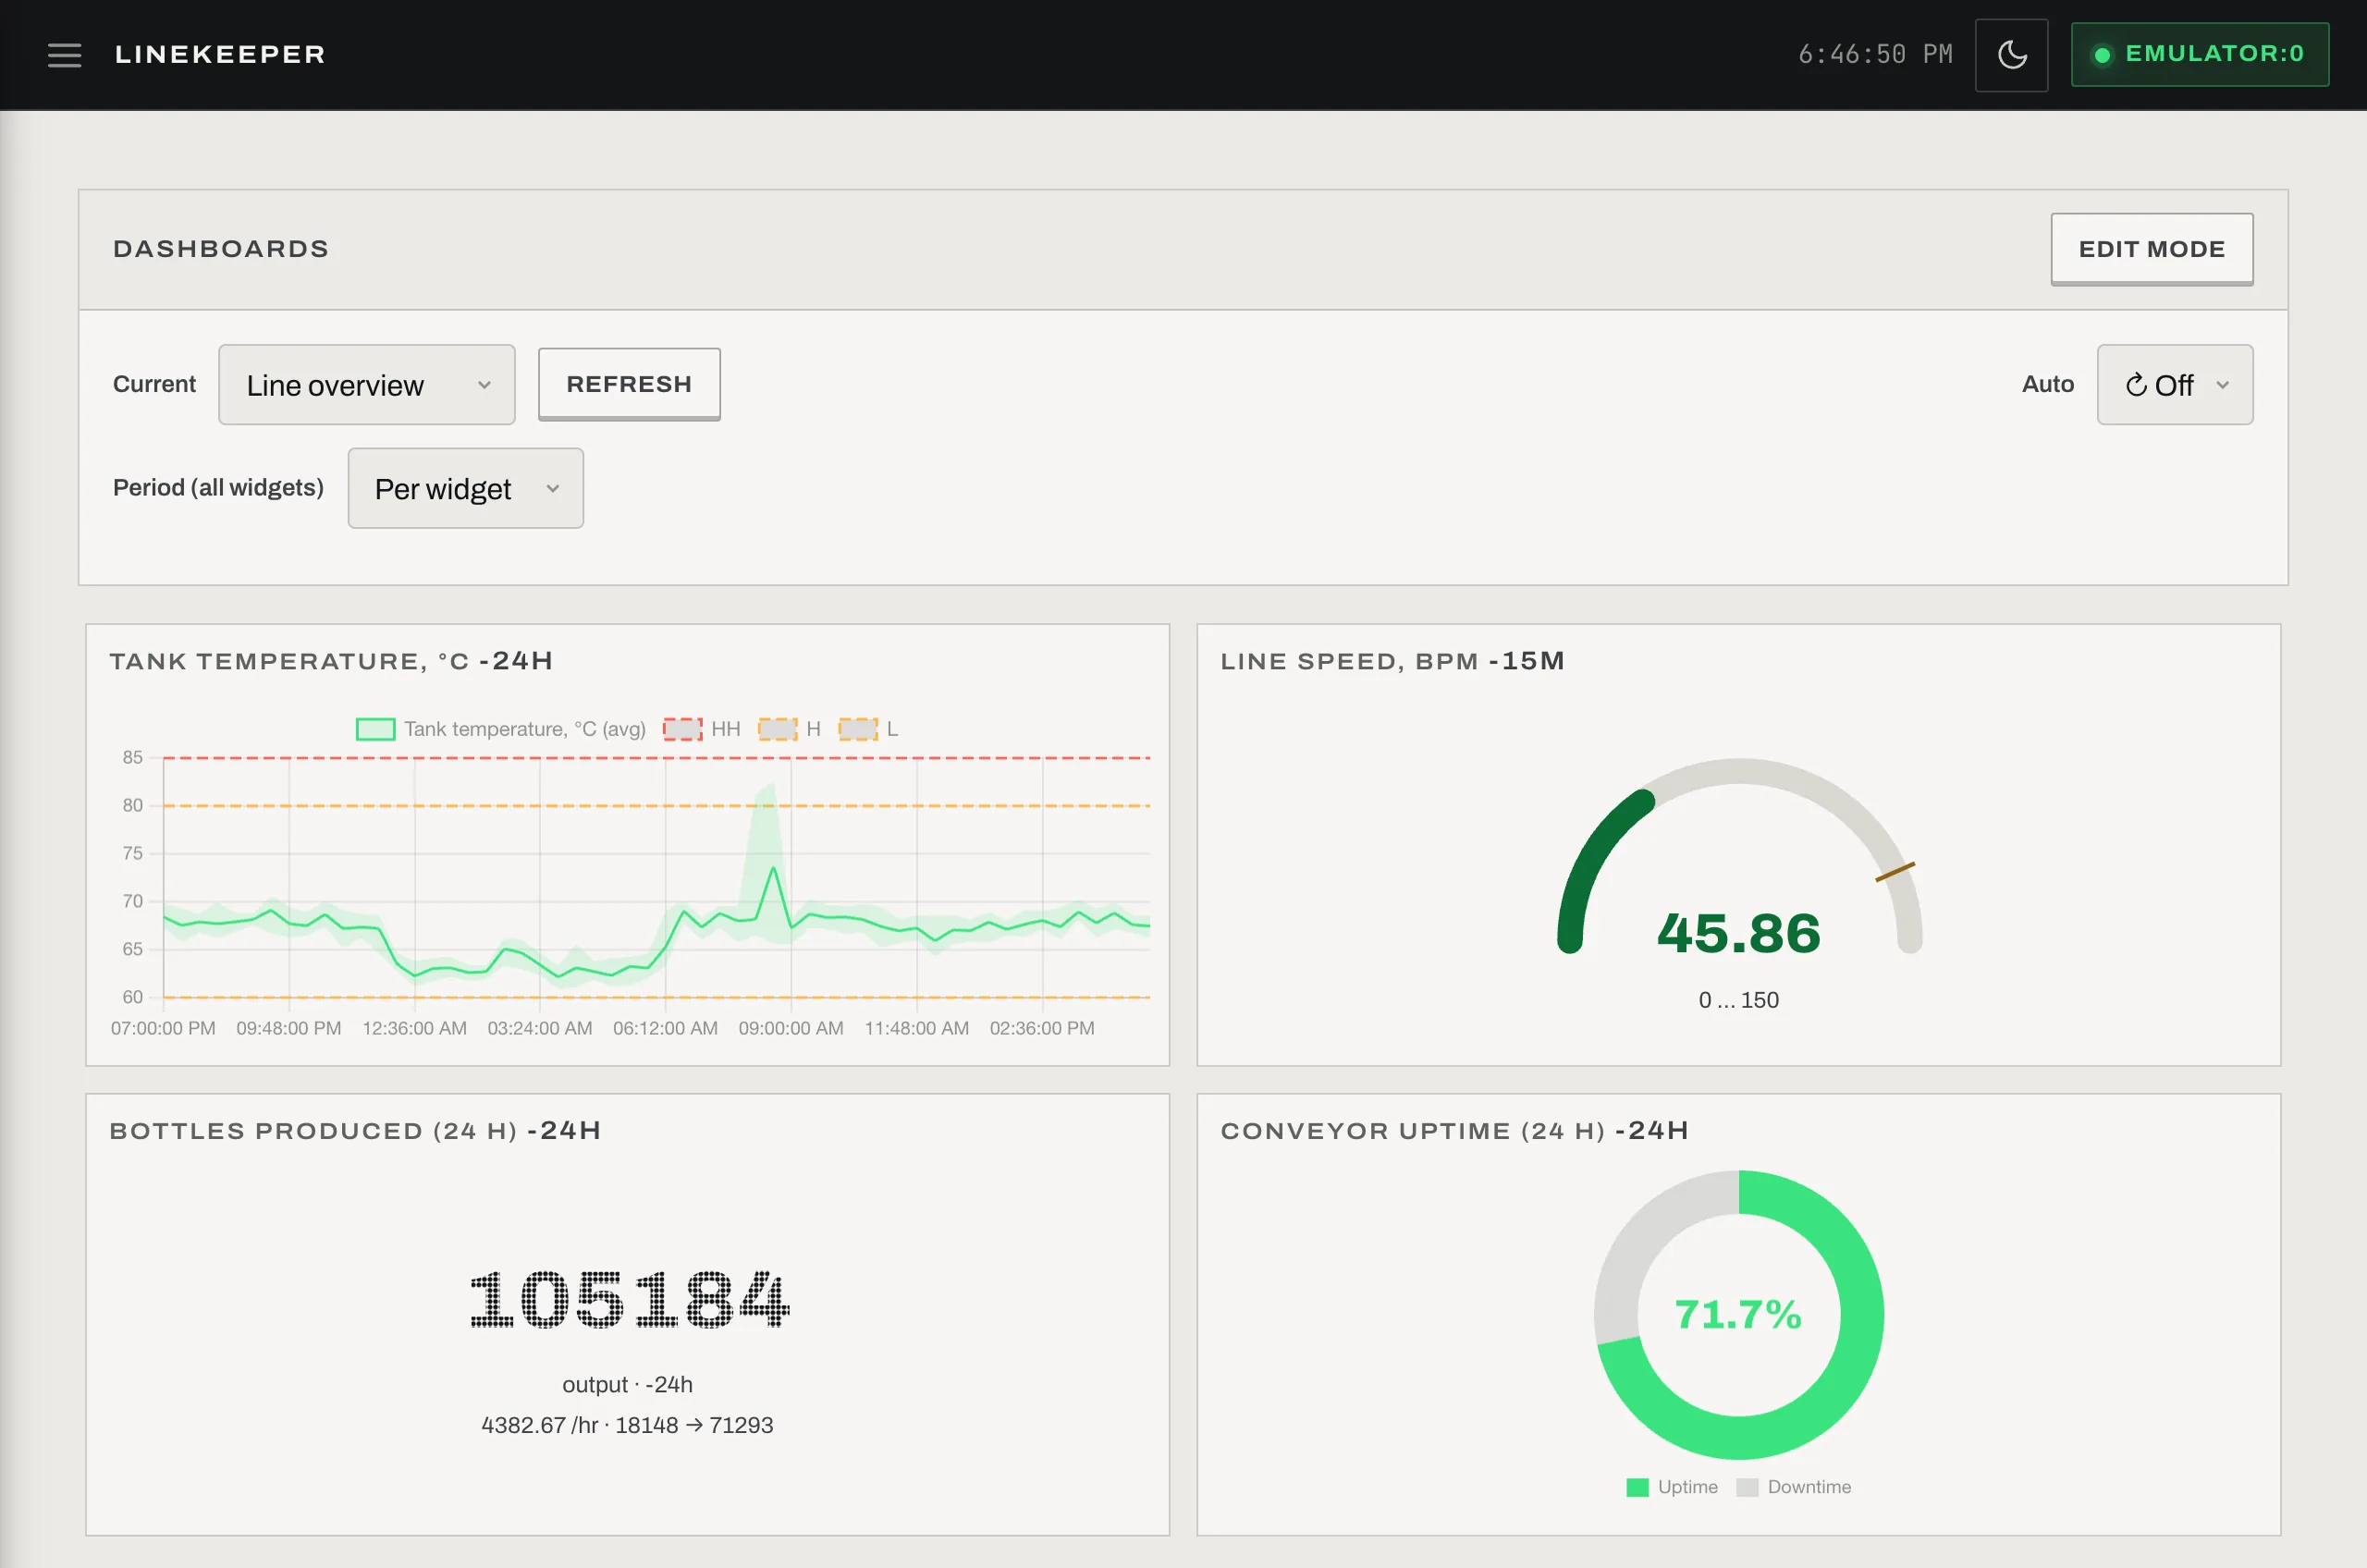Click the temperature spike peak on the chart

(x=773, y=868)
